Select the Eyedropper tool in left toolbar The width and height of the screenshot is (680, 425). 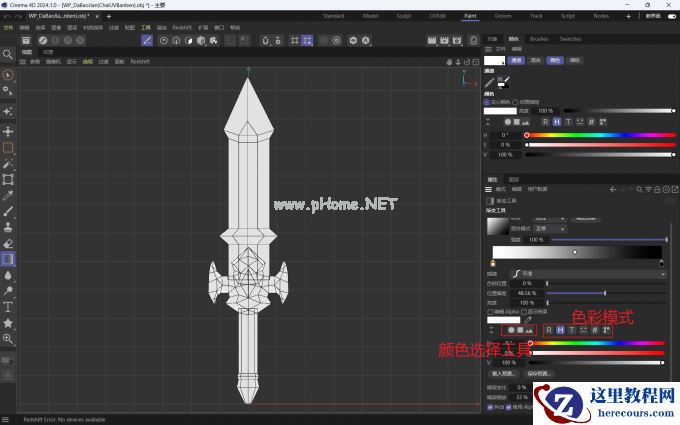click(8, 196)
